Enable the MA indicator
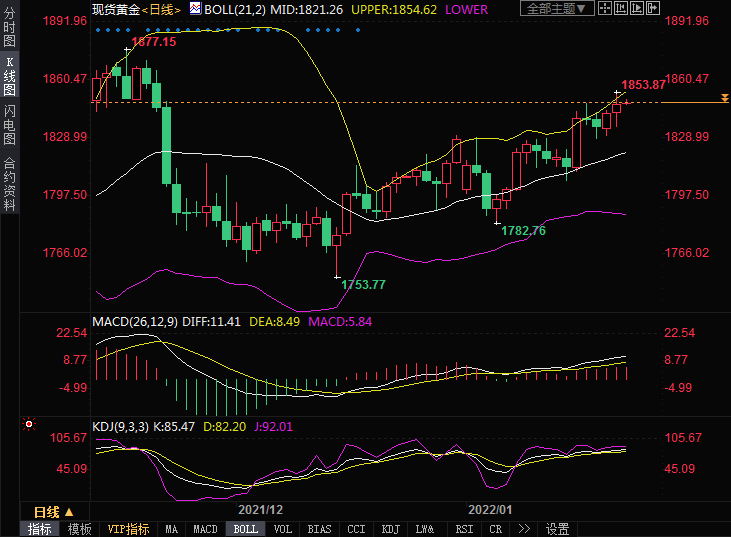The image size is (731, 537). [172, 529]
